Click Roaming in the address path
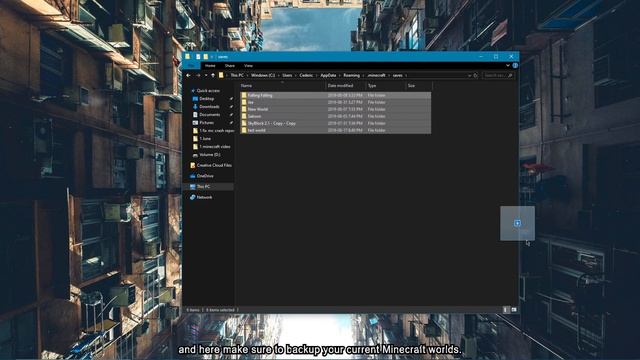 click(x=351, y=76)
